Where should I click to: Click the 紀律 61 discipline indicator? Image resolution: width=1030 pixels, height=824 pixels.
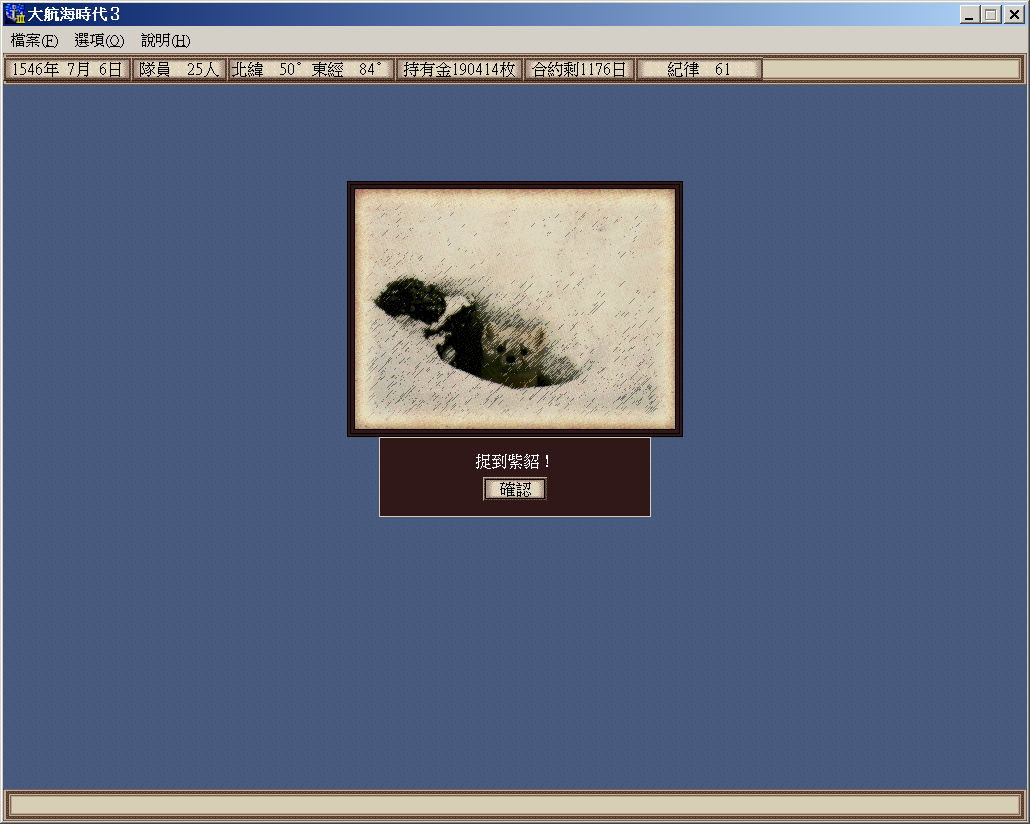coord(699,70)
